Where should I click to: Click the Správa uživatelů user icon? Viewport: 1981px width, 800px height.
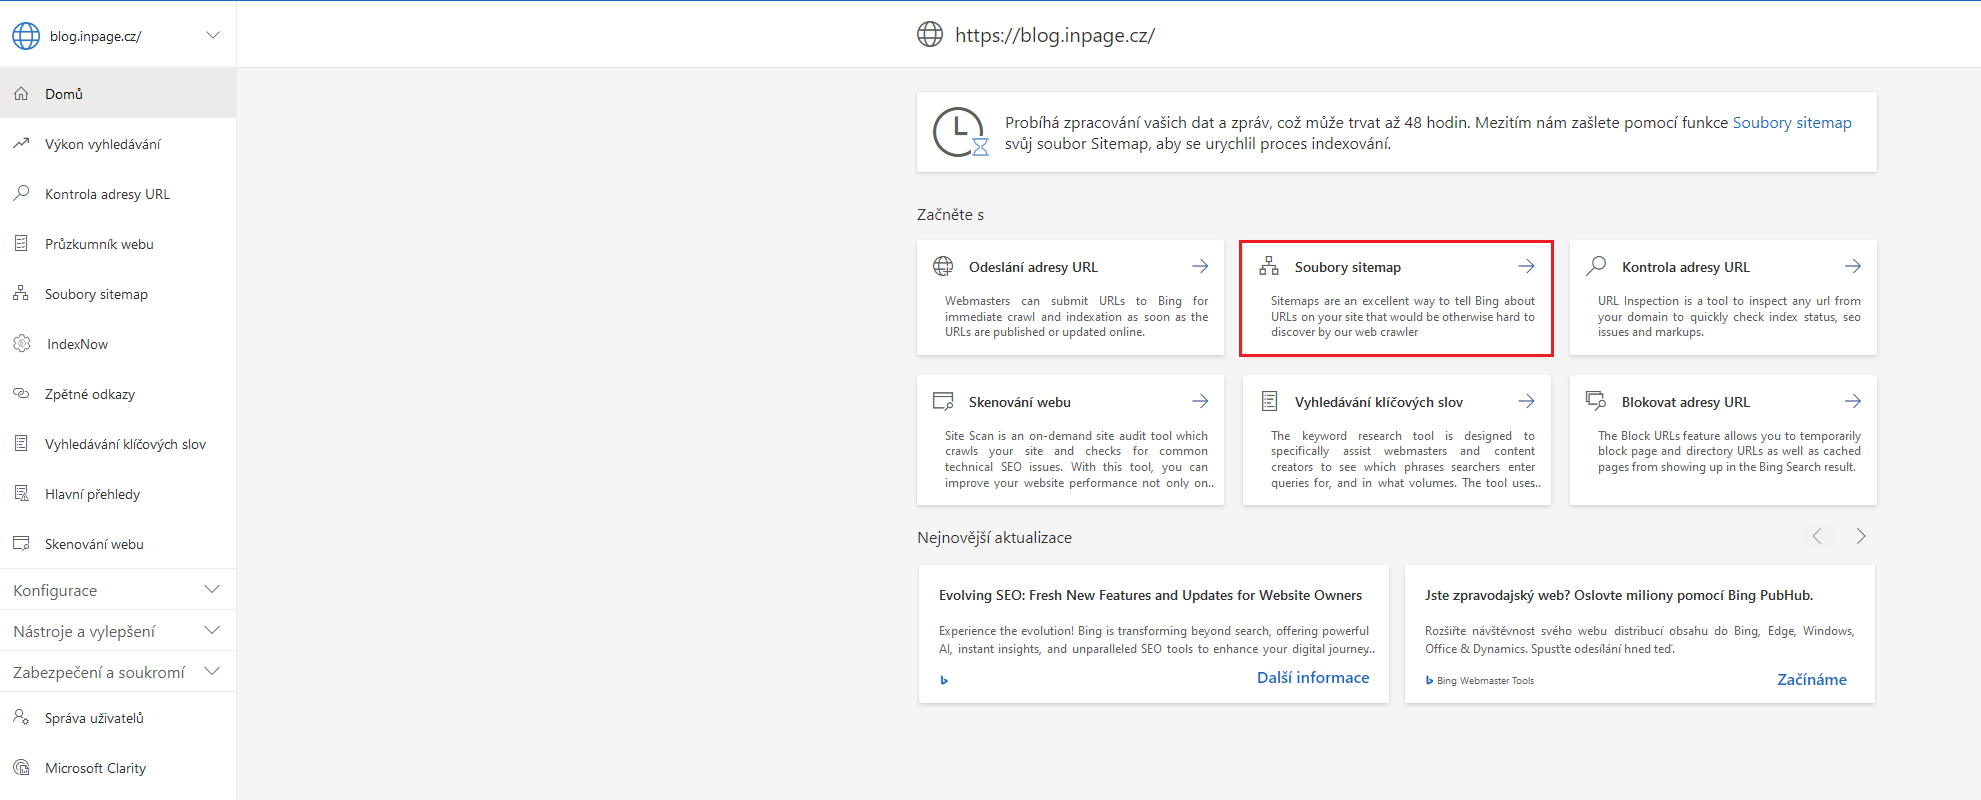(21, 718)
